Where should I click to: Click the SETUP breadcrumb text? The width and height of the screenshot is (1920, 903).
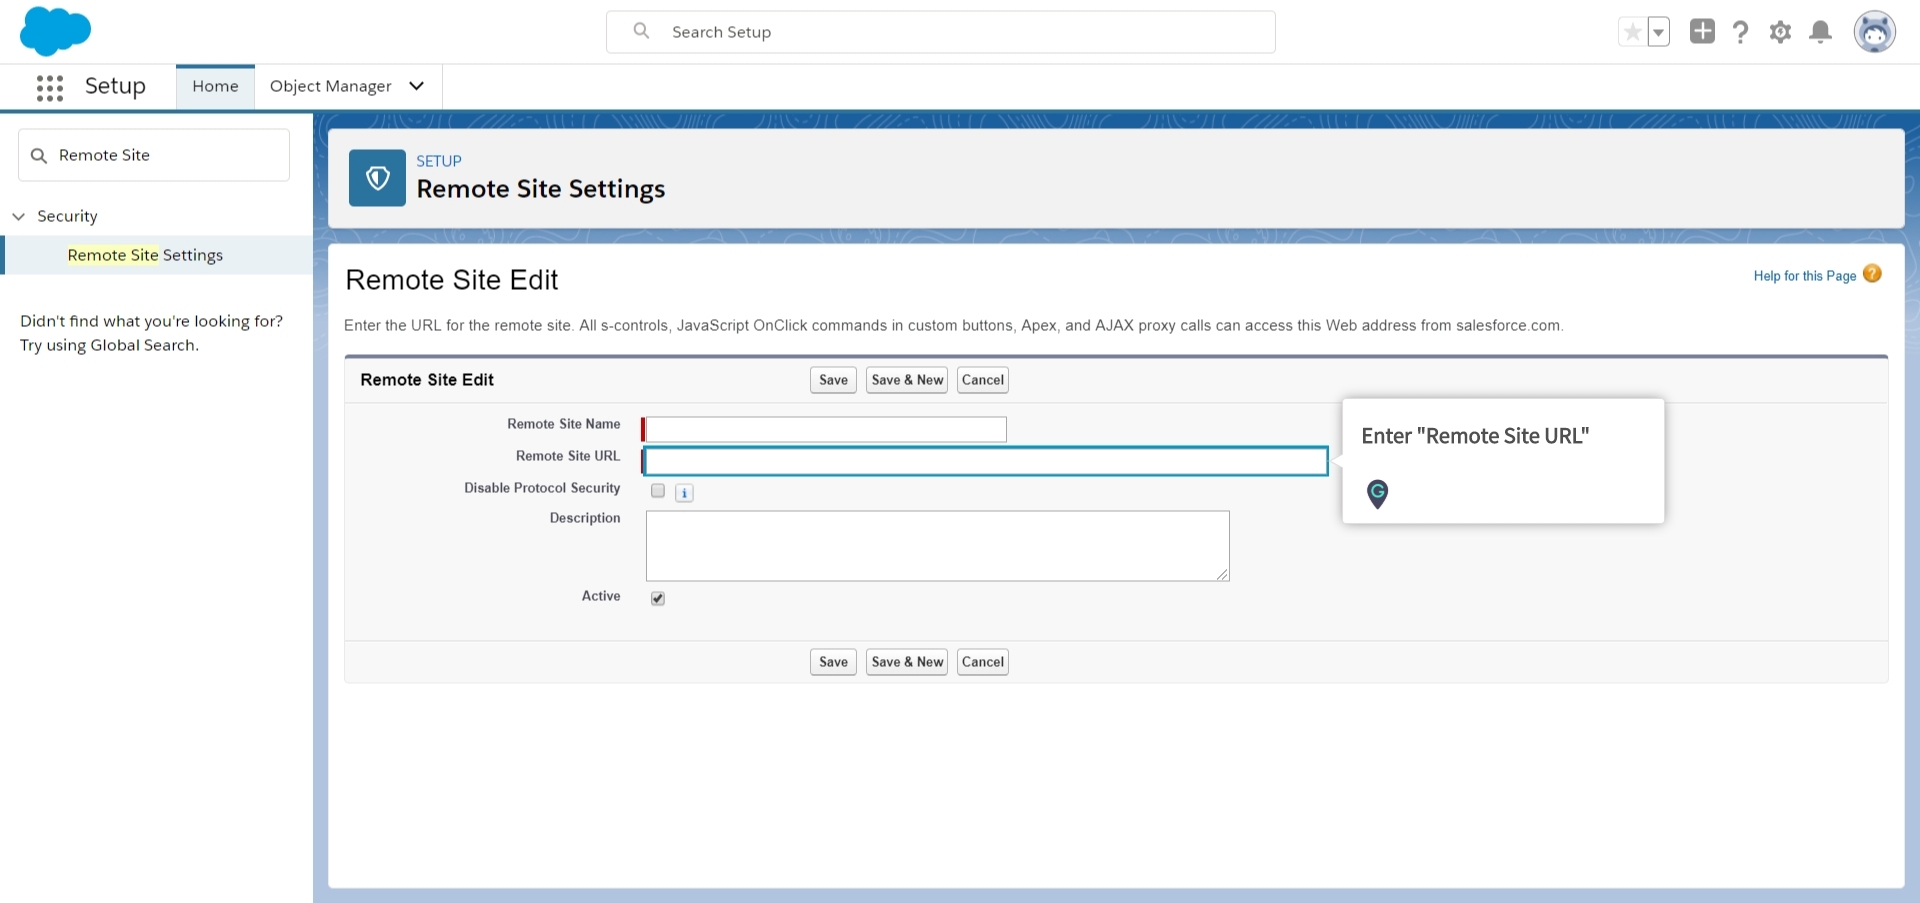point(439,161)
